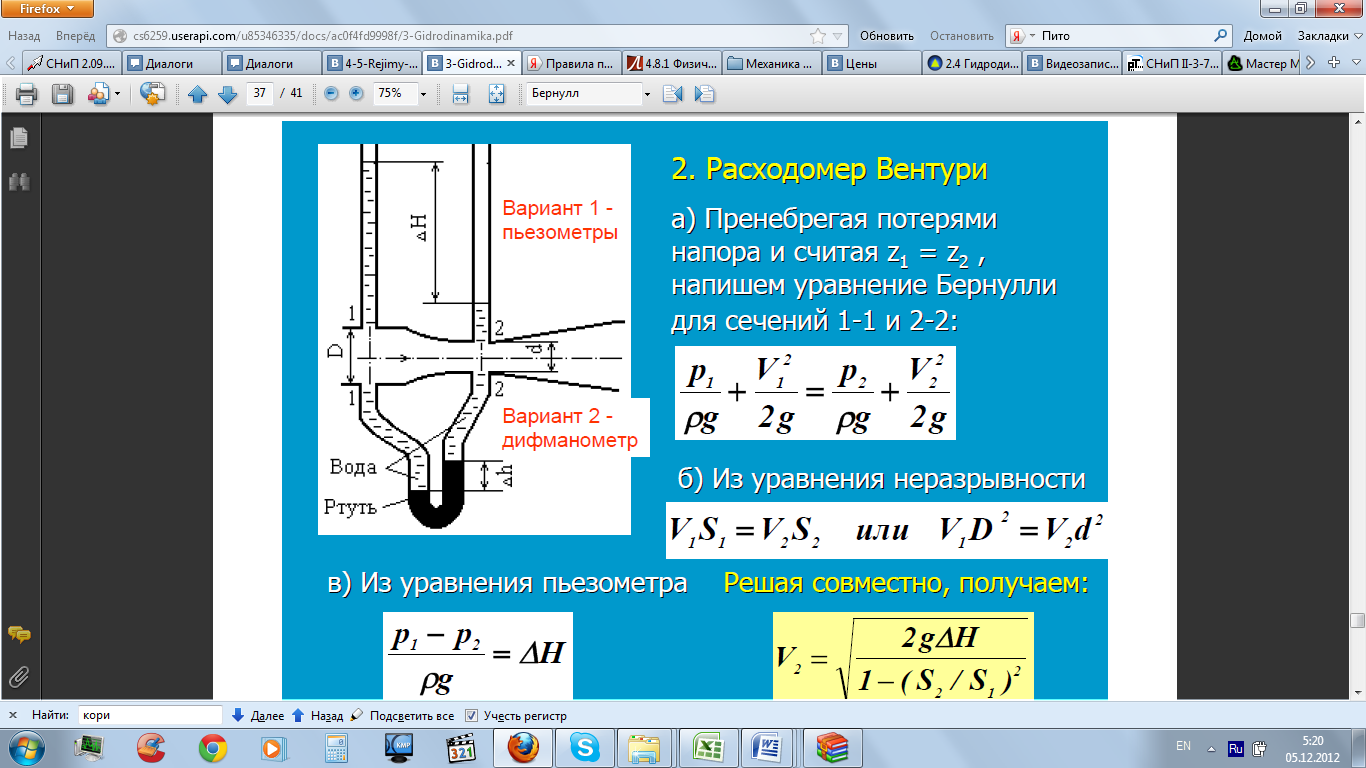This screenshot has height=768, width=1366.
Task: Click Остановить to stop loading
Action: [x=961, y=35]
